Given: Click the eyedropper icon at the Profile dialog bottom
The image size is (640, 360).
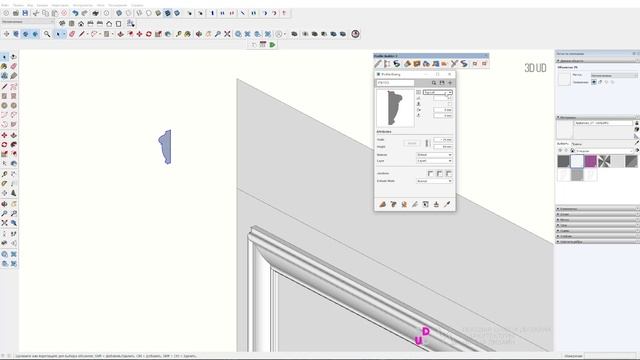Looking at the screenshot, I should coord(447,204).
